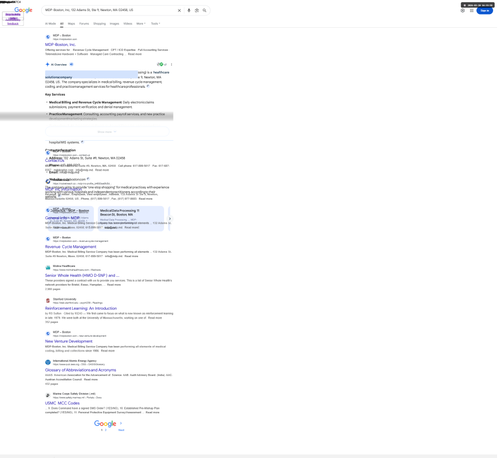Viewport: 500px width, 458px height.
Task: Switch to the Videos tab
Action: point(128,24)
